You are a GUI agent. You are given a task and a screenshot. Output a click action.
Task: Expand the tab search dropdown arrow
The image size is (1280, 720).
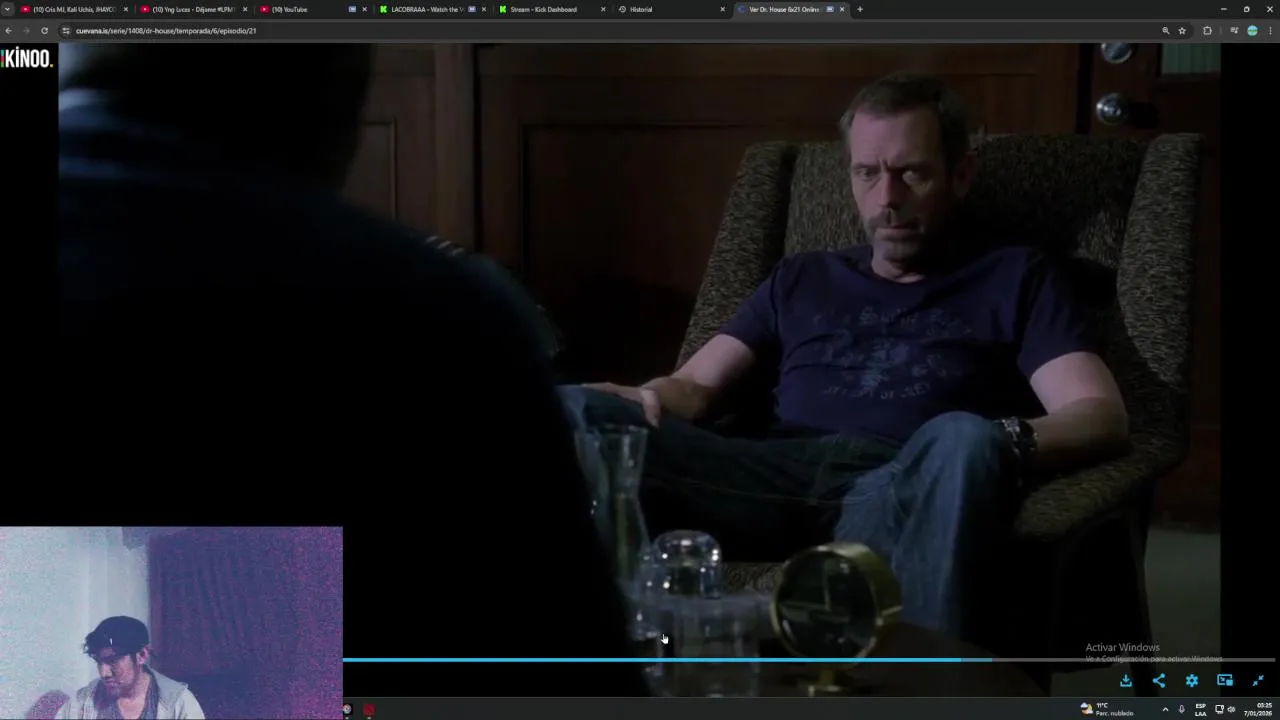click(x=7, y=9)
